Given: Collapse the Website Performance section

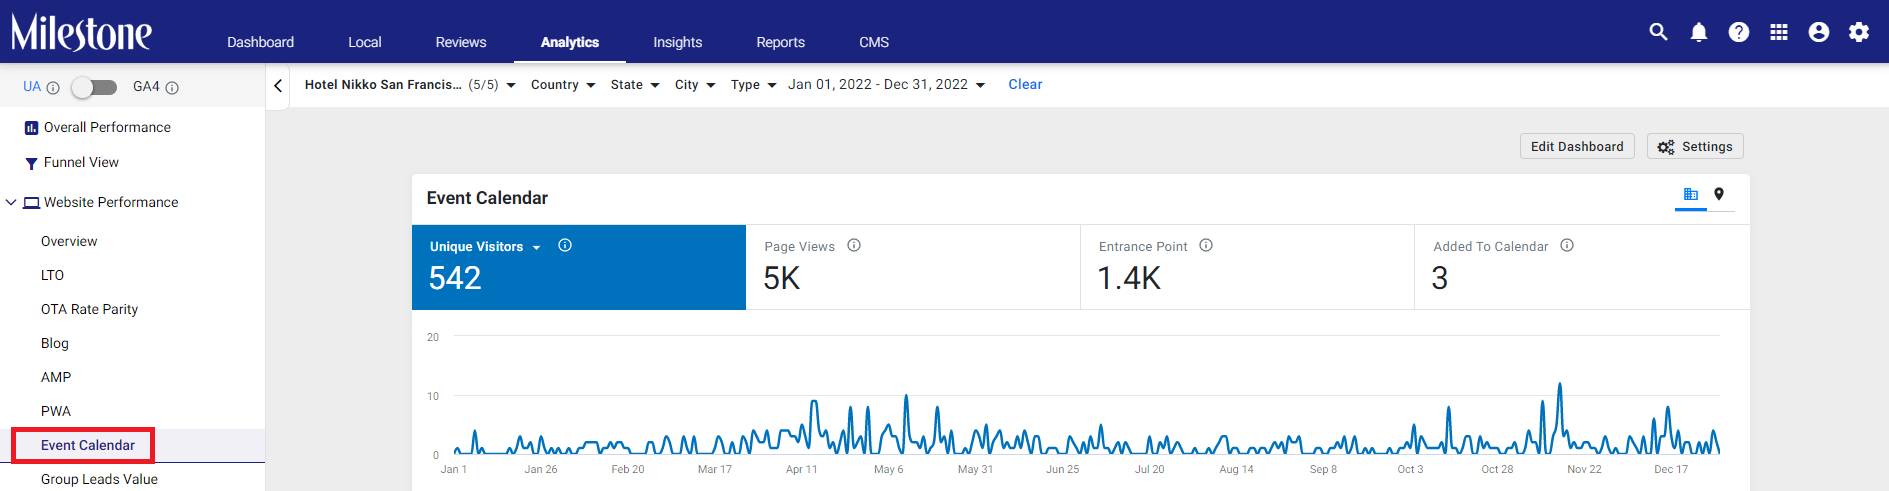Looking at the screenshot, I should click(x=11, y=202).
